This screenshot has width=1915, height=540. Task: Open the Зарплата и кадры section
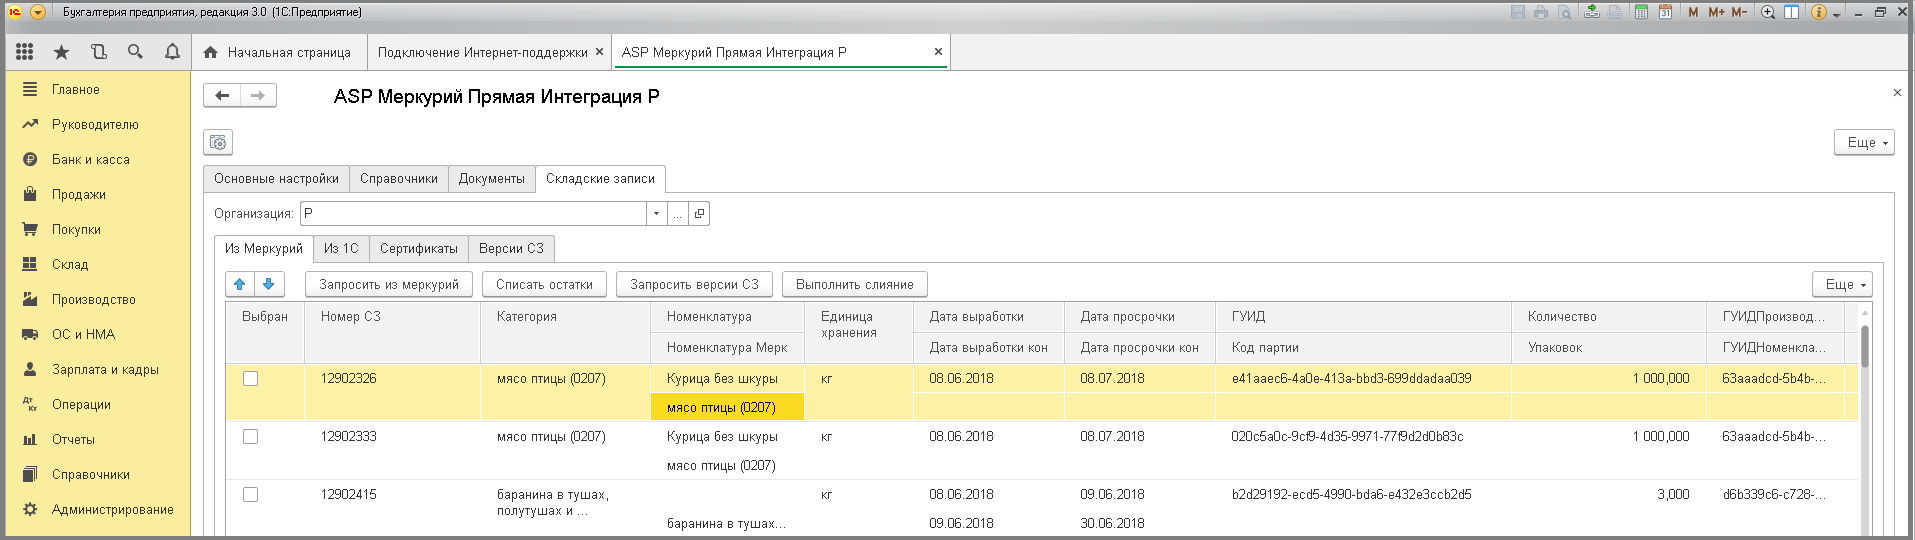click(x=98, y=369)
